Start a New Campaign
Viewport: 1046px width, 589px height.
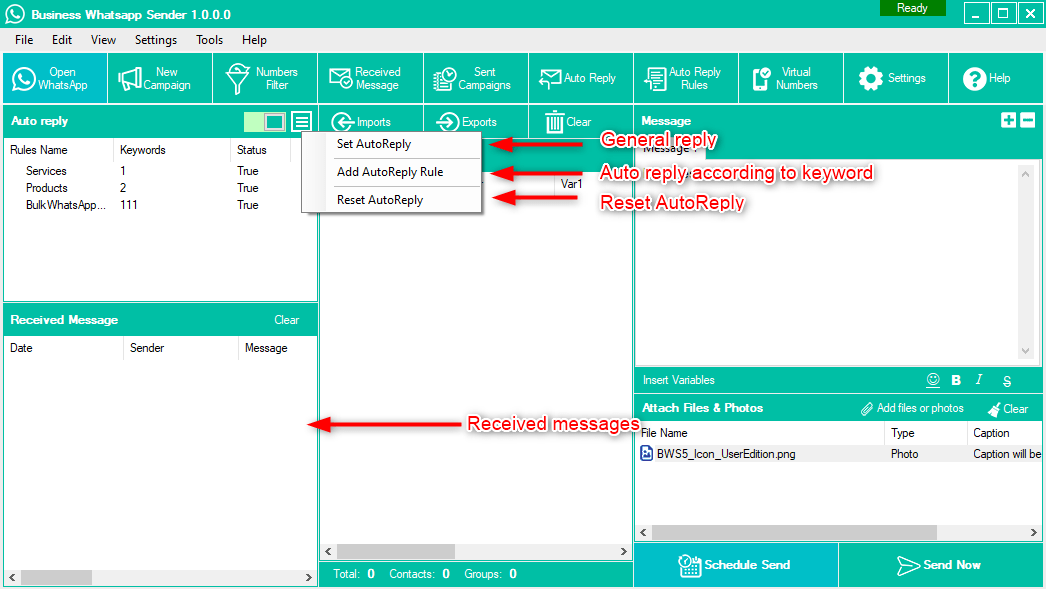click(159, 78)
